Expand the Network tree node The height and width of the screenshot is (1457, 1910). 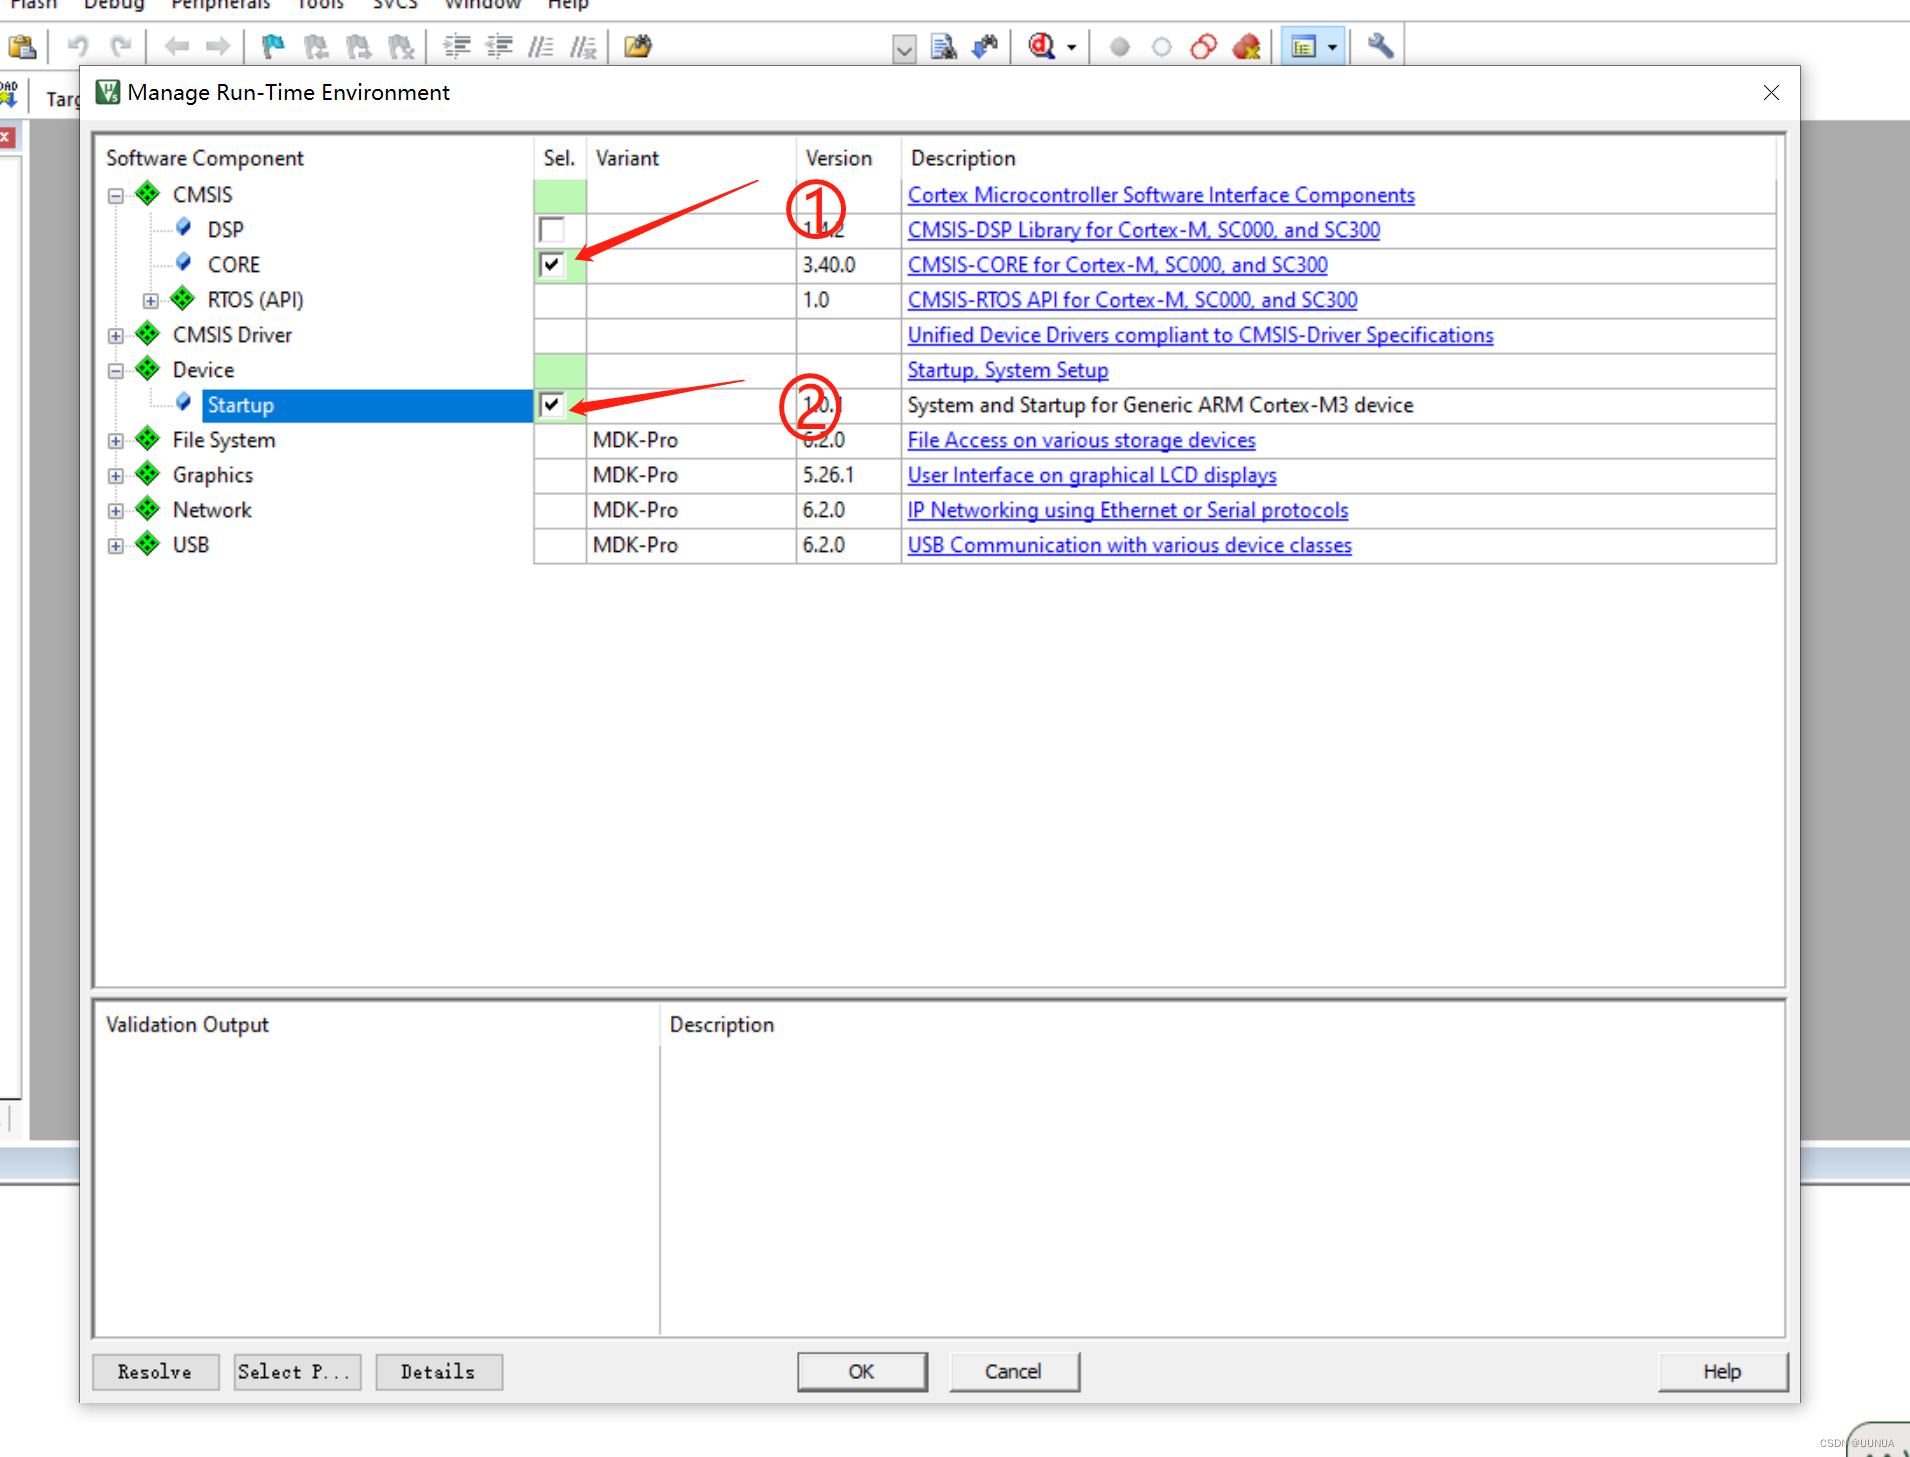[116, 511]
